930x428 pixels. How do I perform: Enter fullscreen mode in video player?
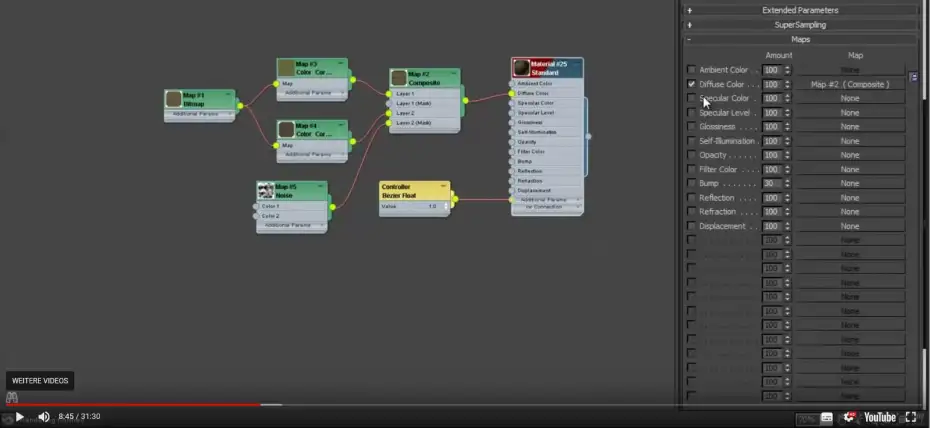point(911,417)
